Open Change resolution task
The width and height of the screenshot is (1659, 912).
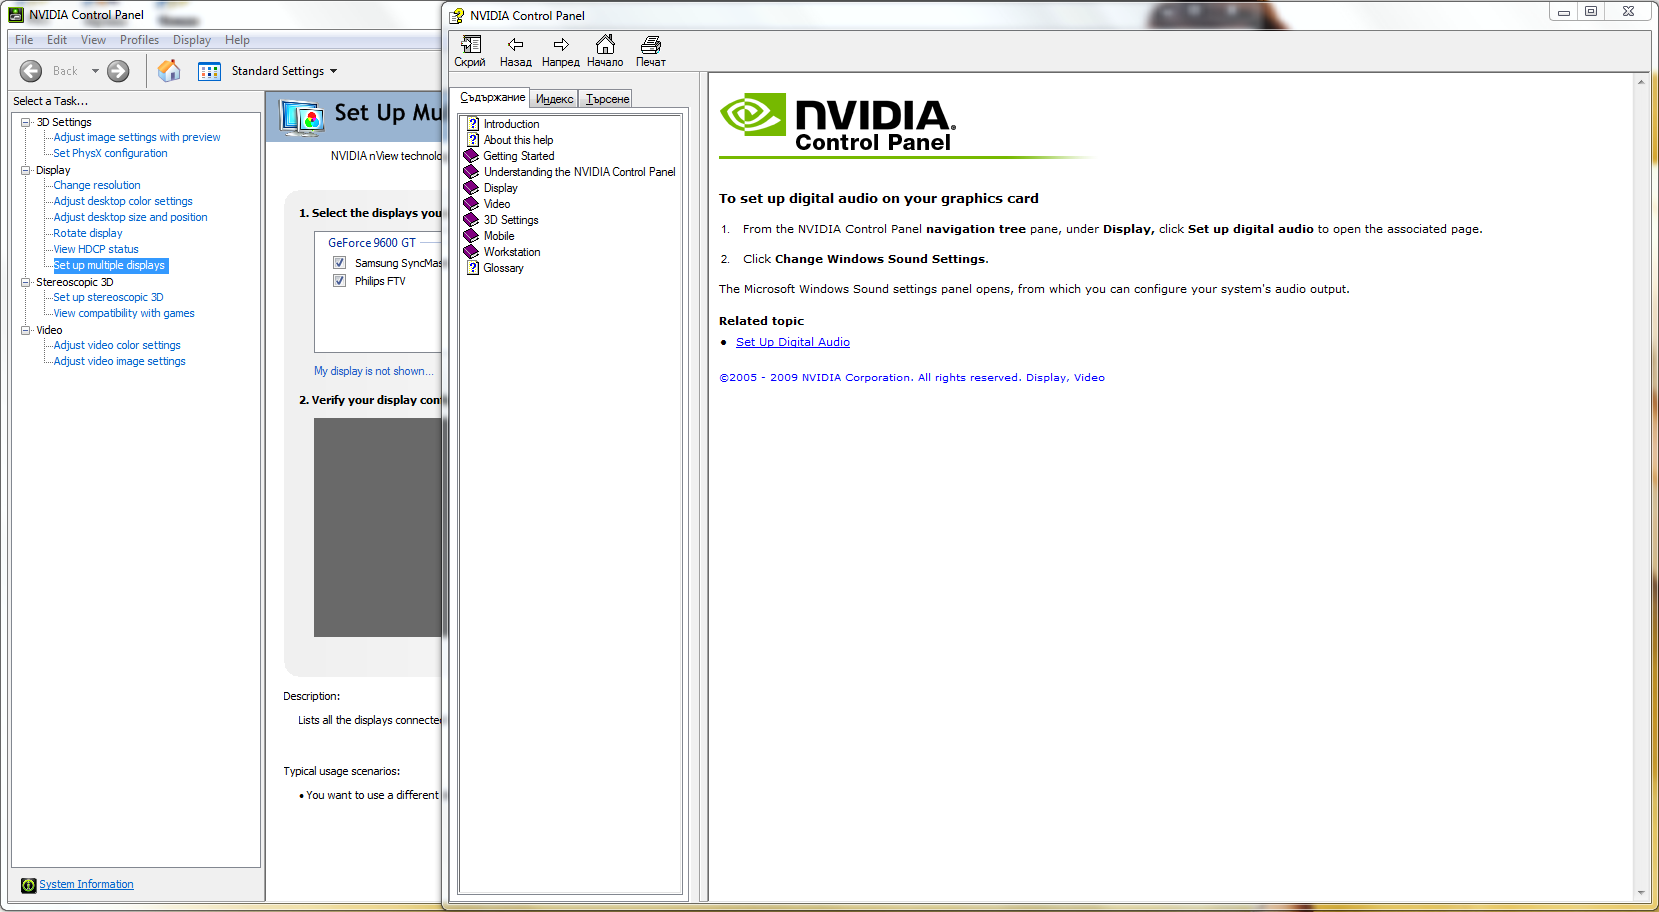[97, 185]
